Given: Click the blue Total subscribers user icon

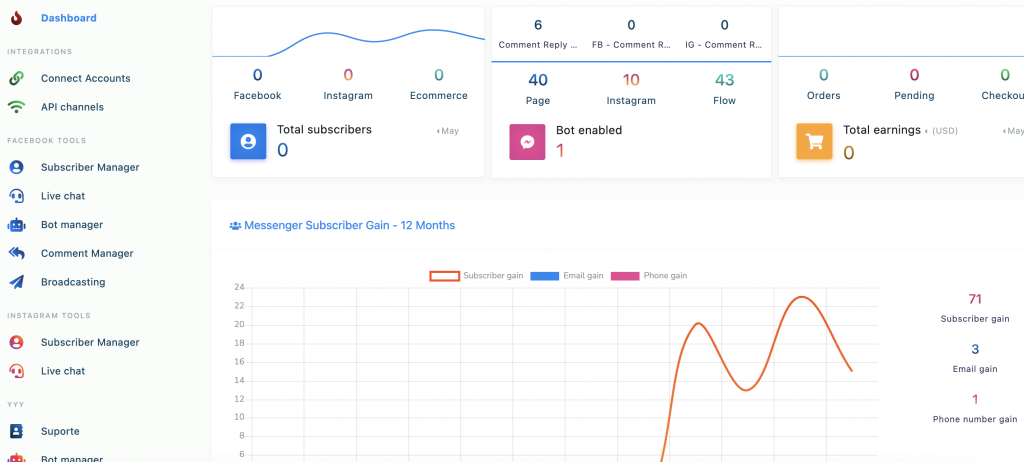Looking at the screenshot, I should pyautogui.click(x=248, y=141).
